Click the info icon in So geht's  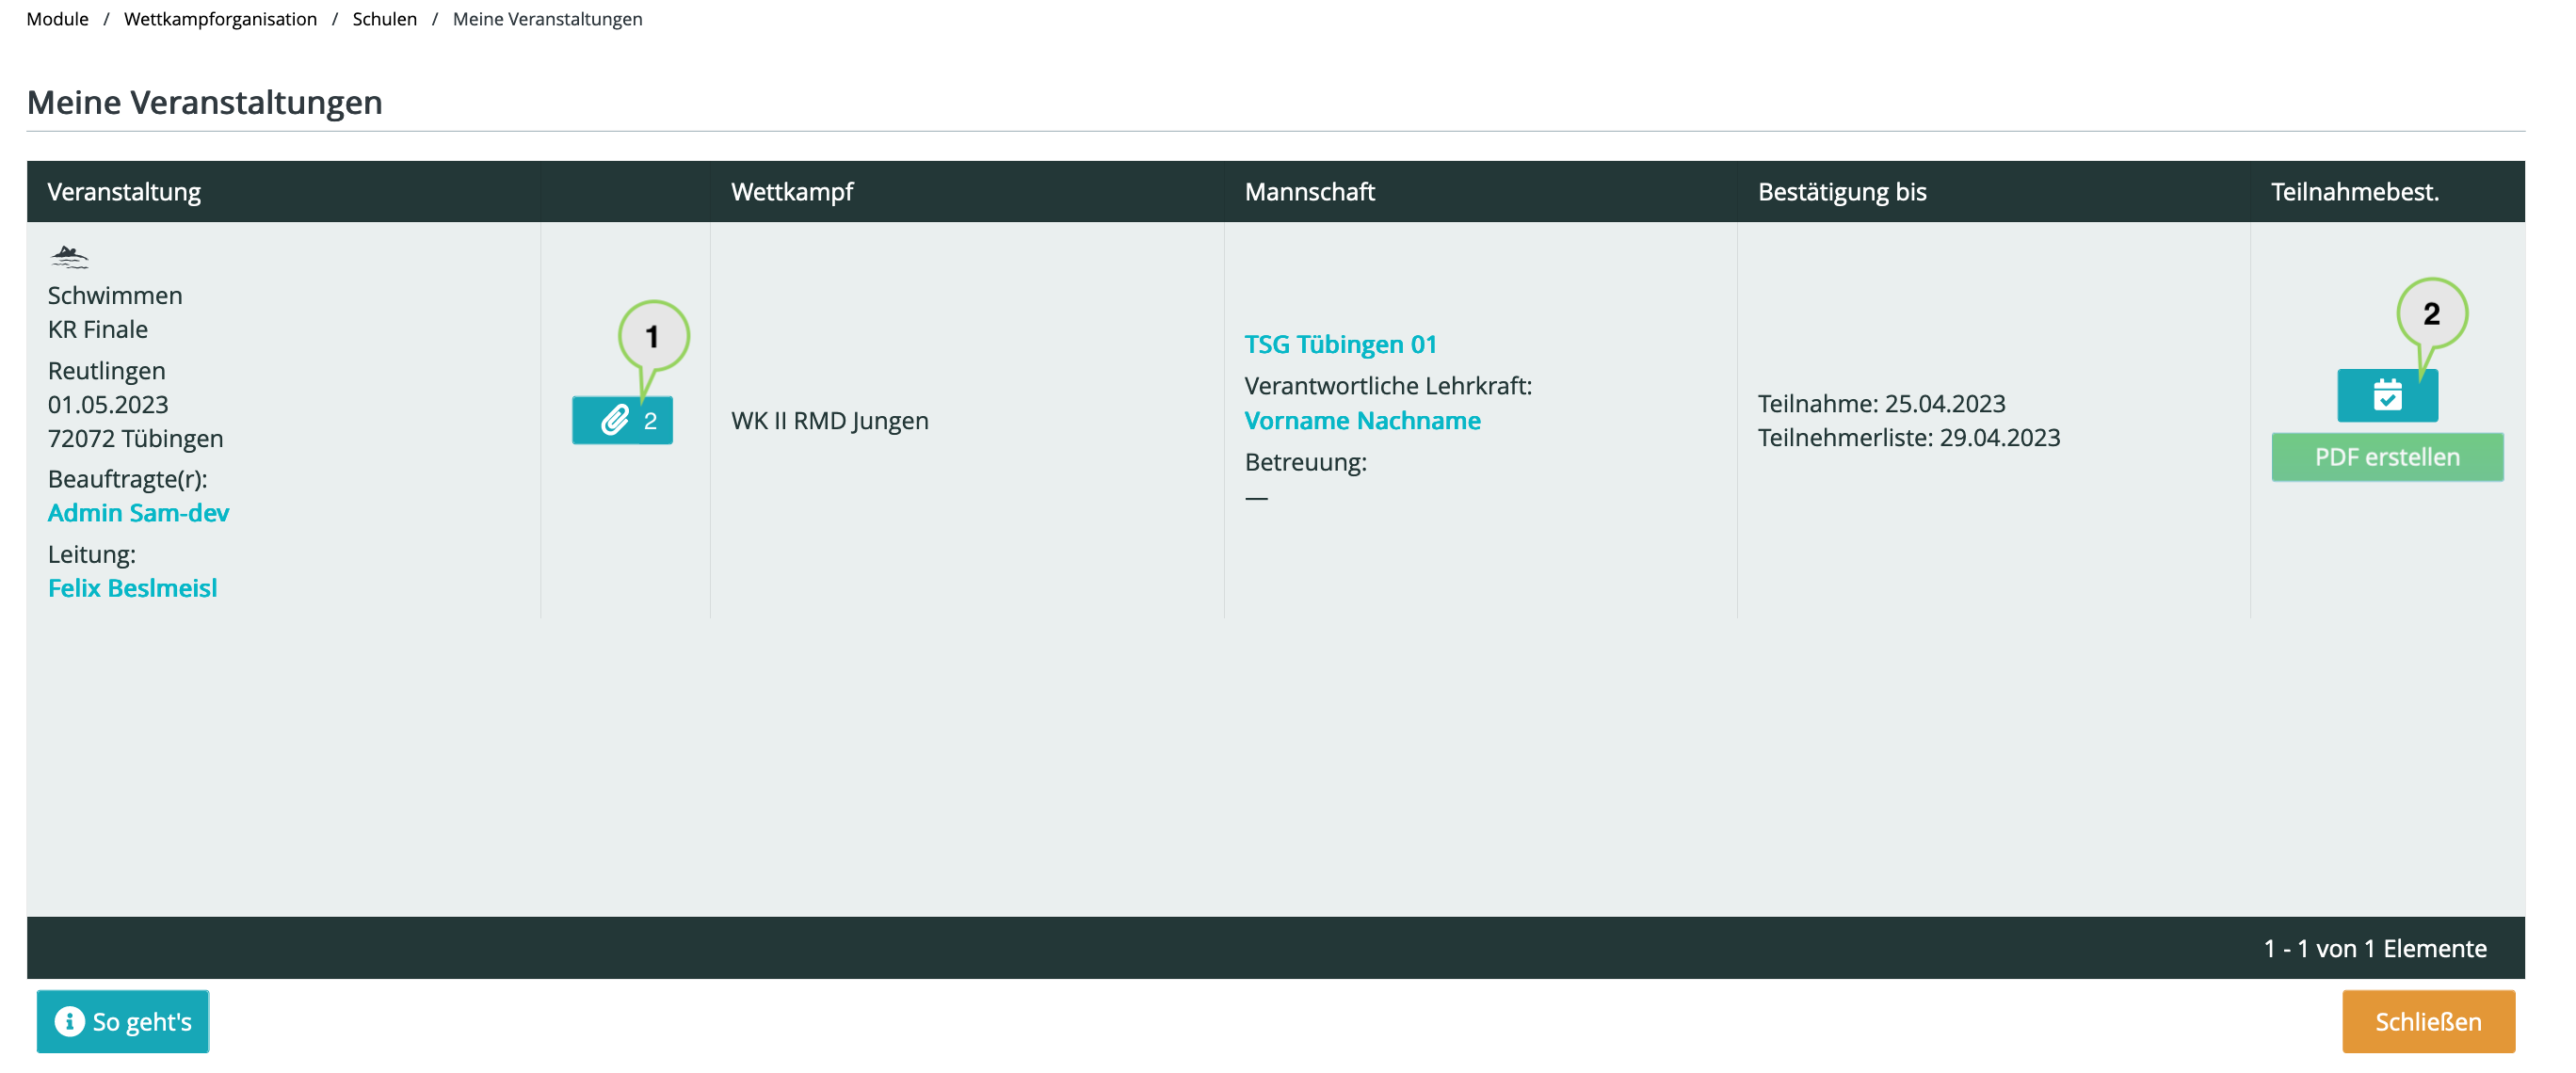(x=69, y=1021)
